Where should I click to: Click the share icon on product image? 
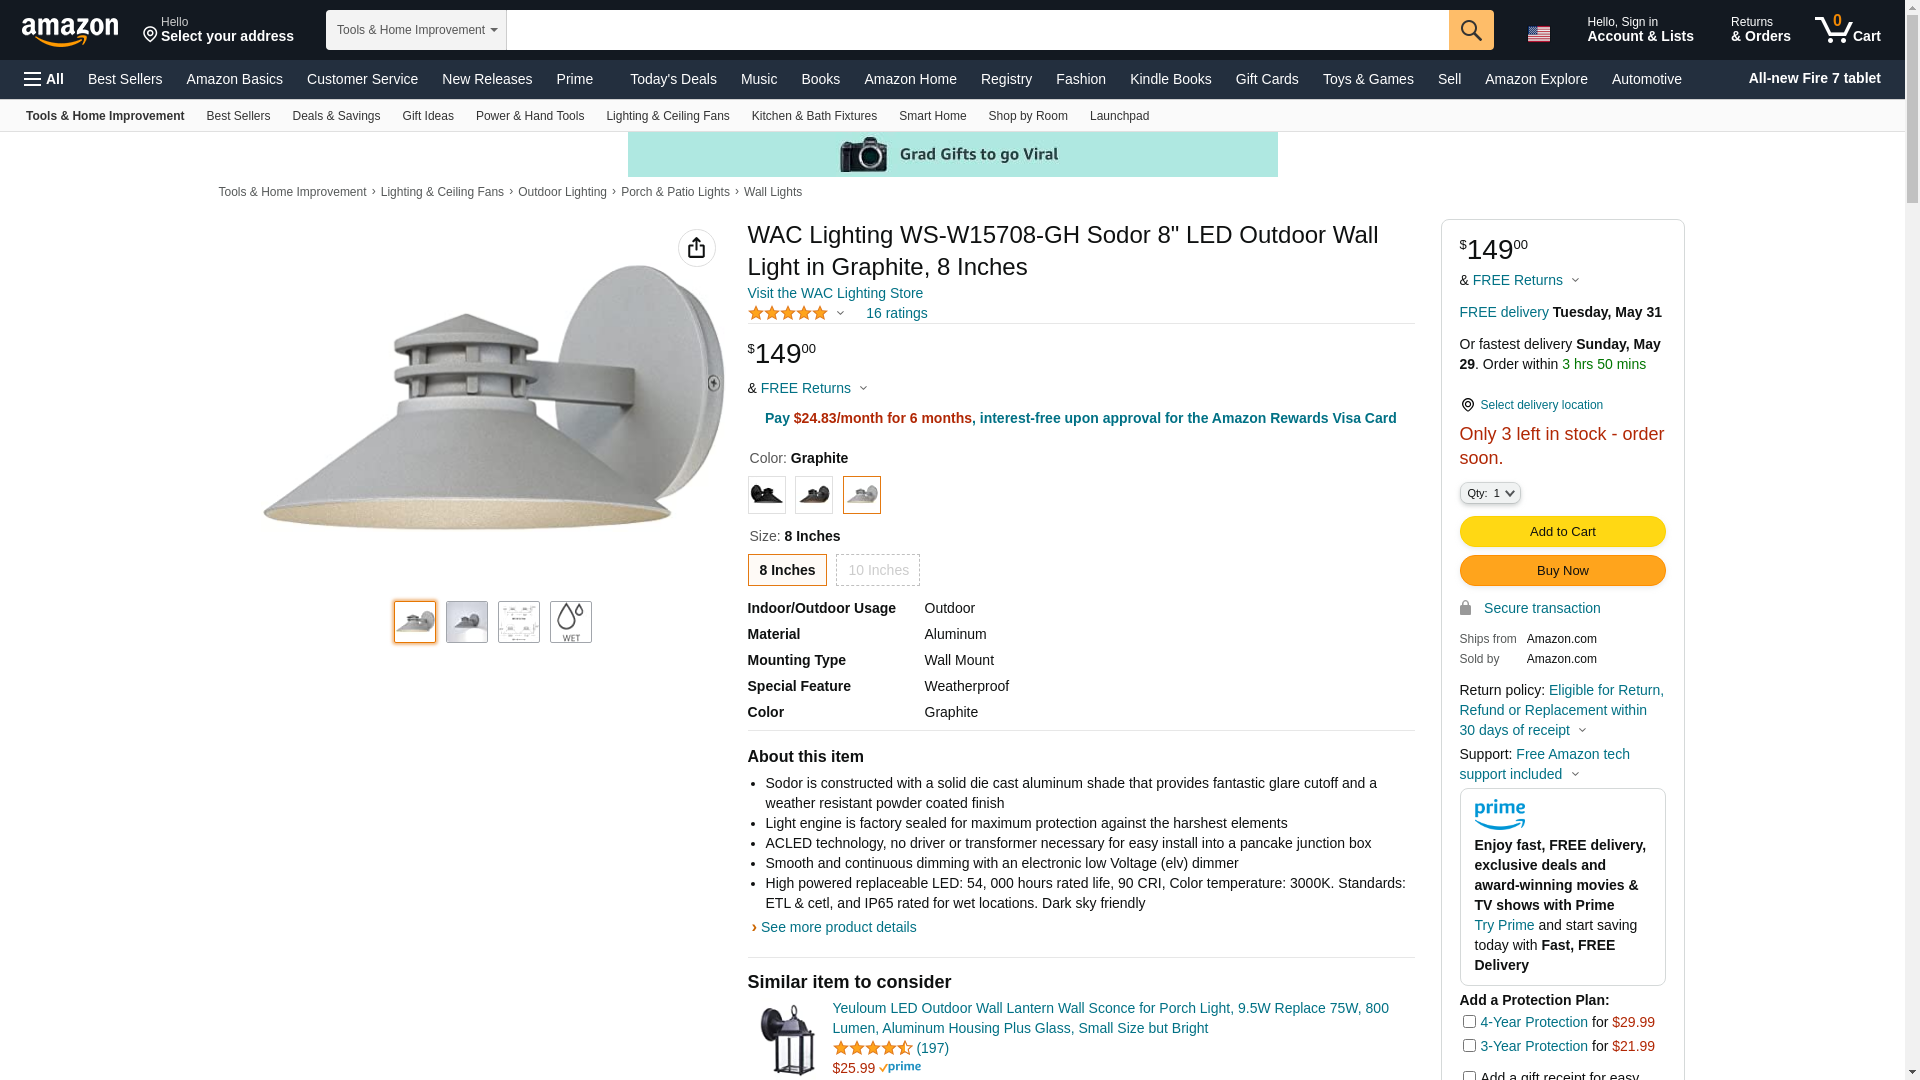point(696,248)
